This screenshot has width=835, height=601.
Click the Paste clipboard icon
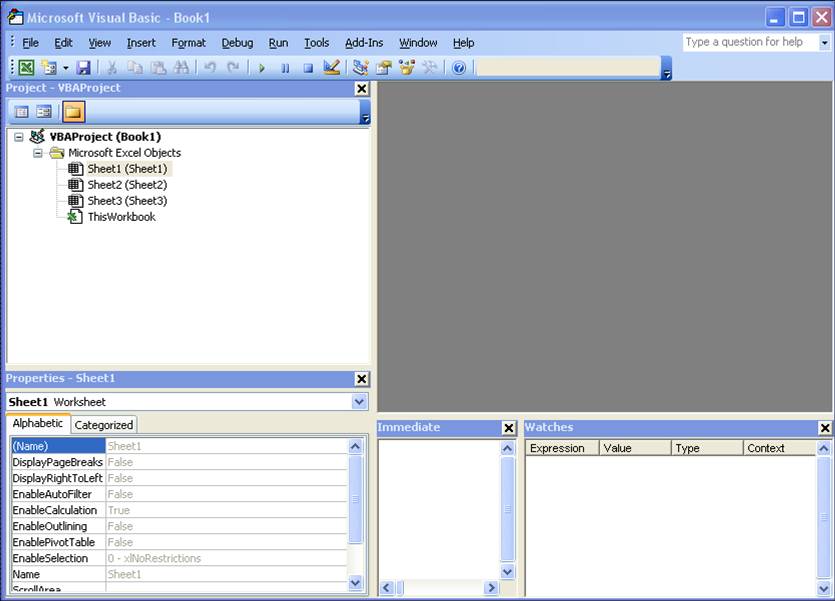pyautogui.click(x=158, y=68)
